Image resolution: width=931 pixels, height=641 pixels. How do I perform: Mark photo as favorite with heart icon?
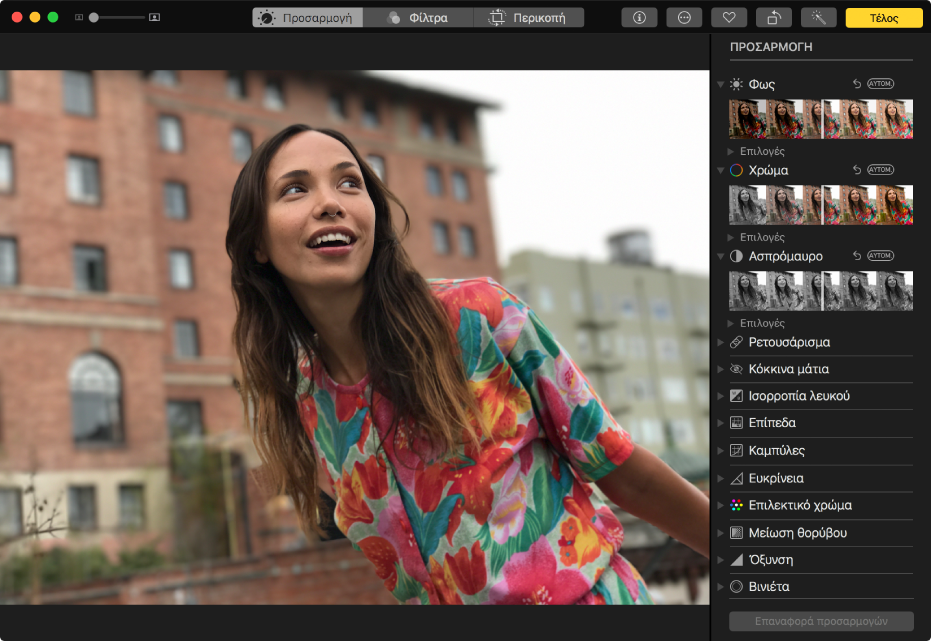pos(729,17)
